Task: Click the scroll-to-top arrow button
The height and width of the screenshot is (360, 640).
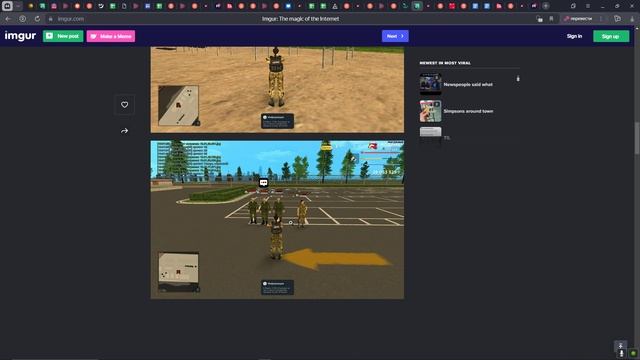Action: (620, 346)
